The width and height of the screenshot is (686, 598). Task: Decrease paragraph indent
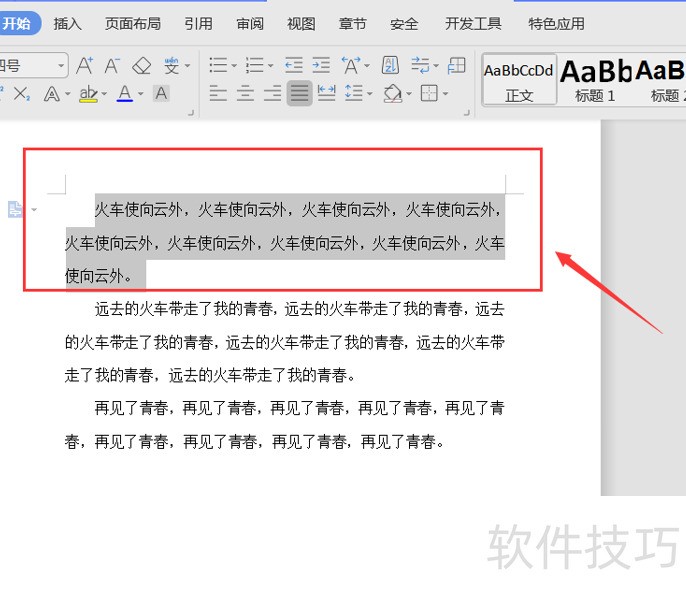click(294, 66)
